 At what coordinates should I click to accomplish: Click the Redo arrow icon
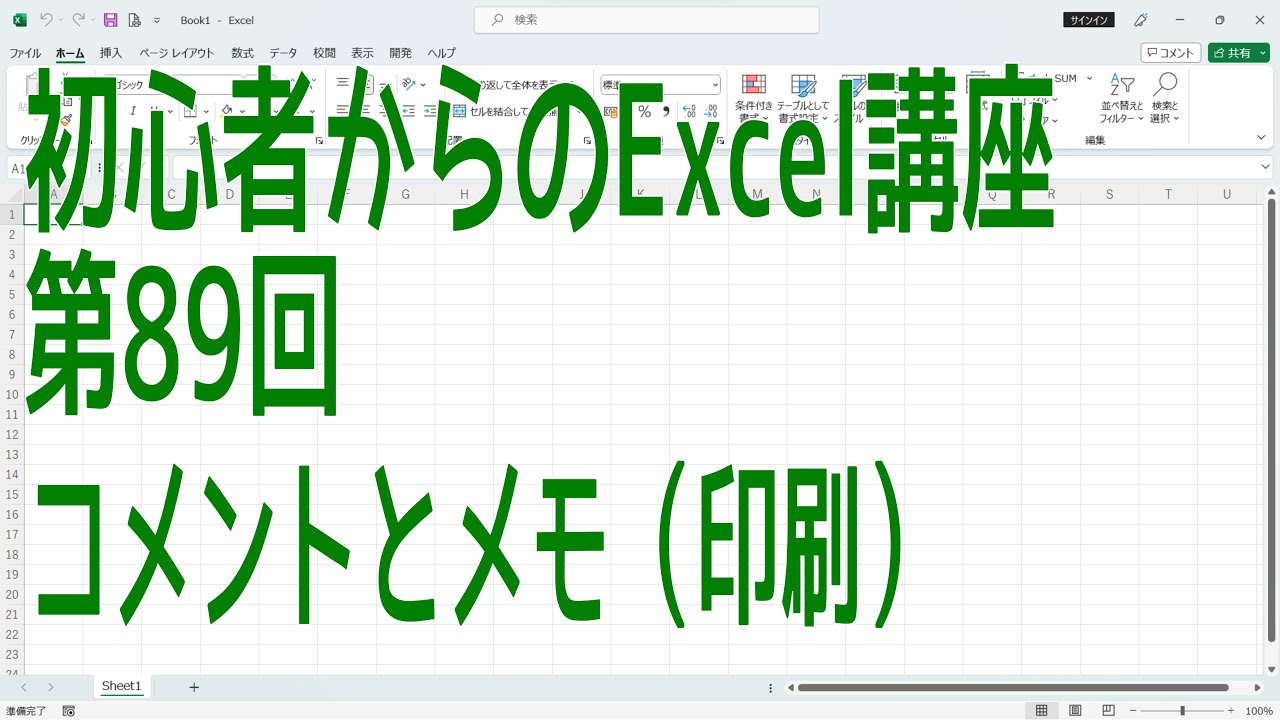coord(78,20)
